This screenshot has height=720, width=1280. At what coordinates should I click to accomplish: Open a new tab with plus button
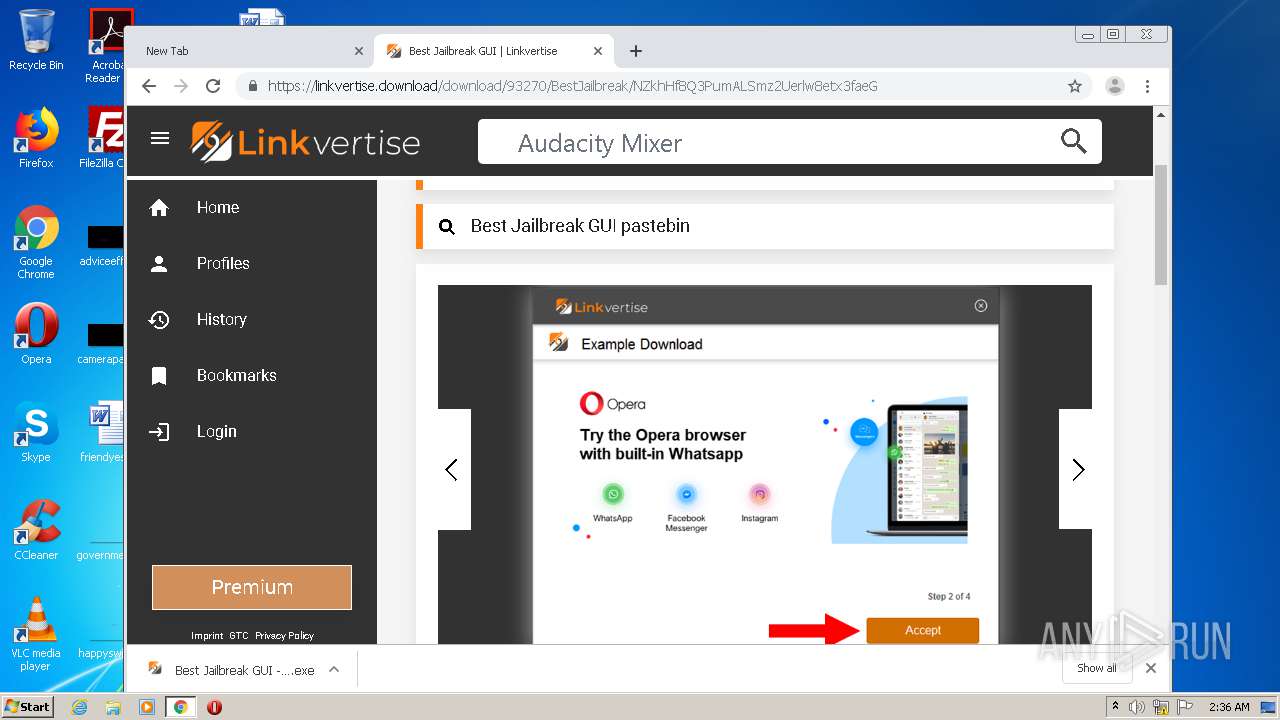pos(636,51)
